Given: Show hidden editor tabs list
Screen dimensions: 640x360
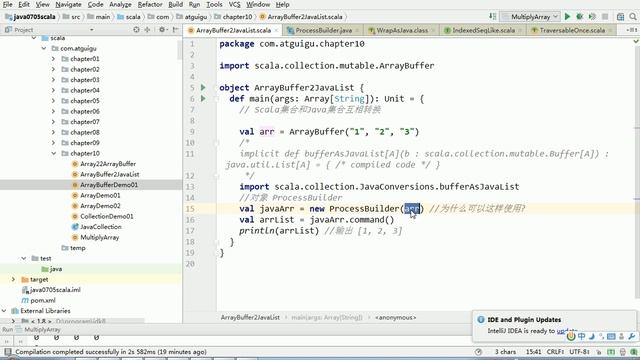Looking at the screenshot, I should coord(631,30).
